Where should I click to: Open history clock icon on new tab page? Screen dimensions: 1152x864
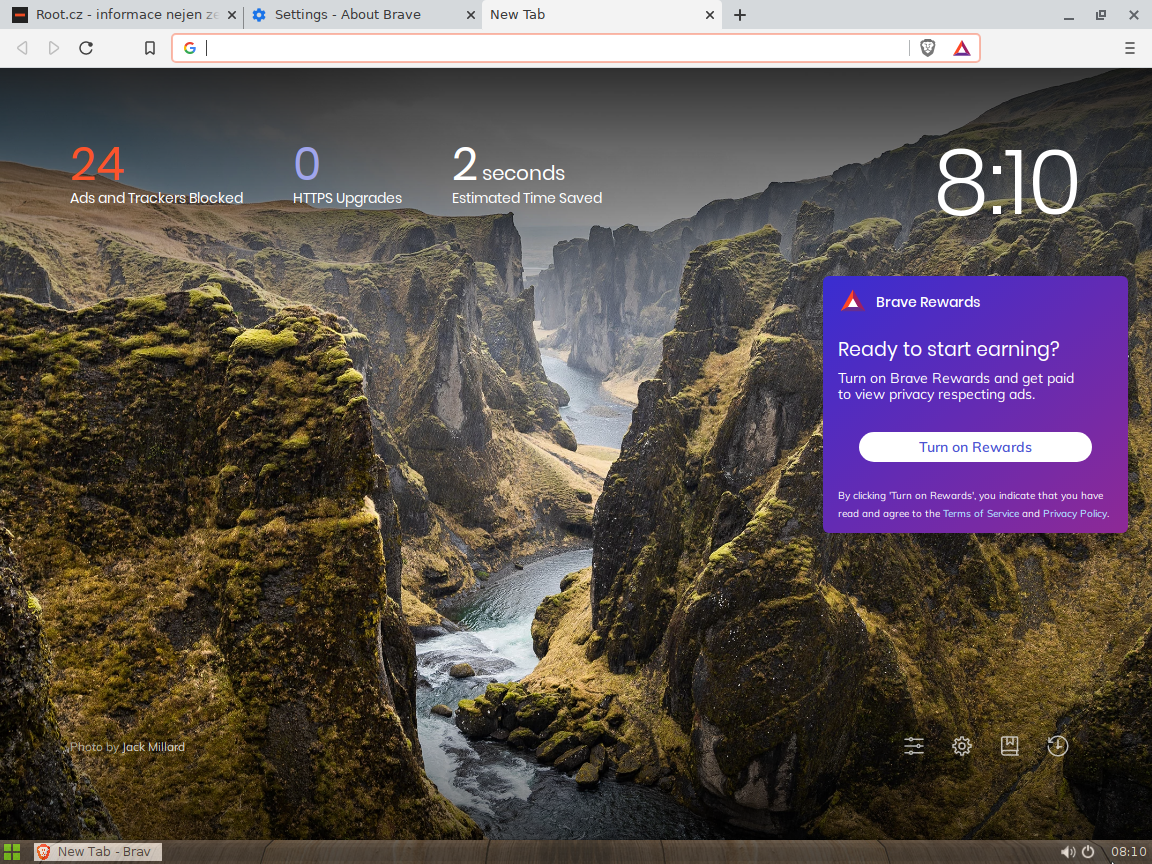(x=1057, y=746)
